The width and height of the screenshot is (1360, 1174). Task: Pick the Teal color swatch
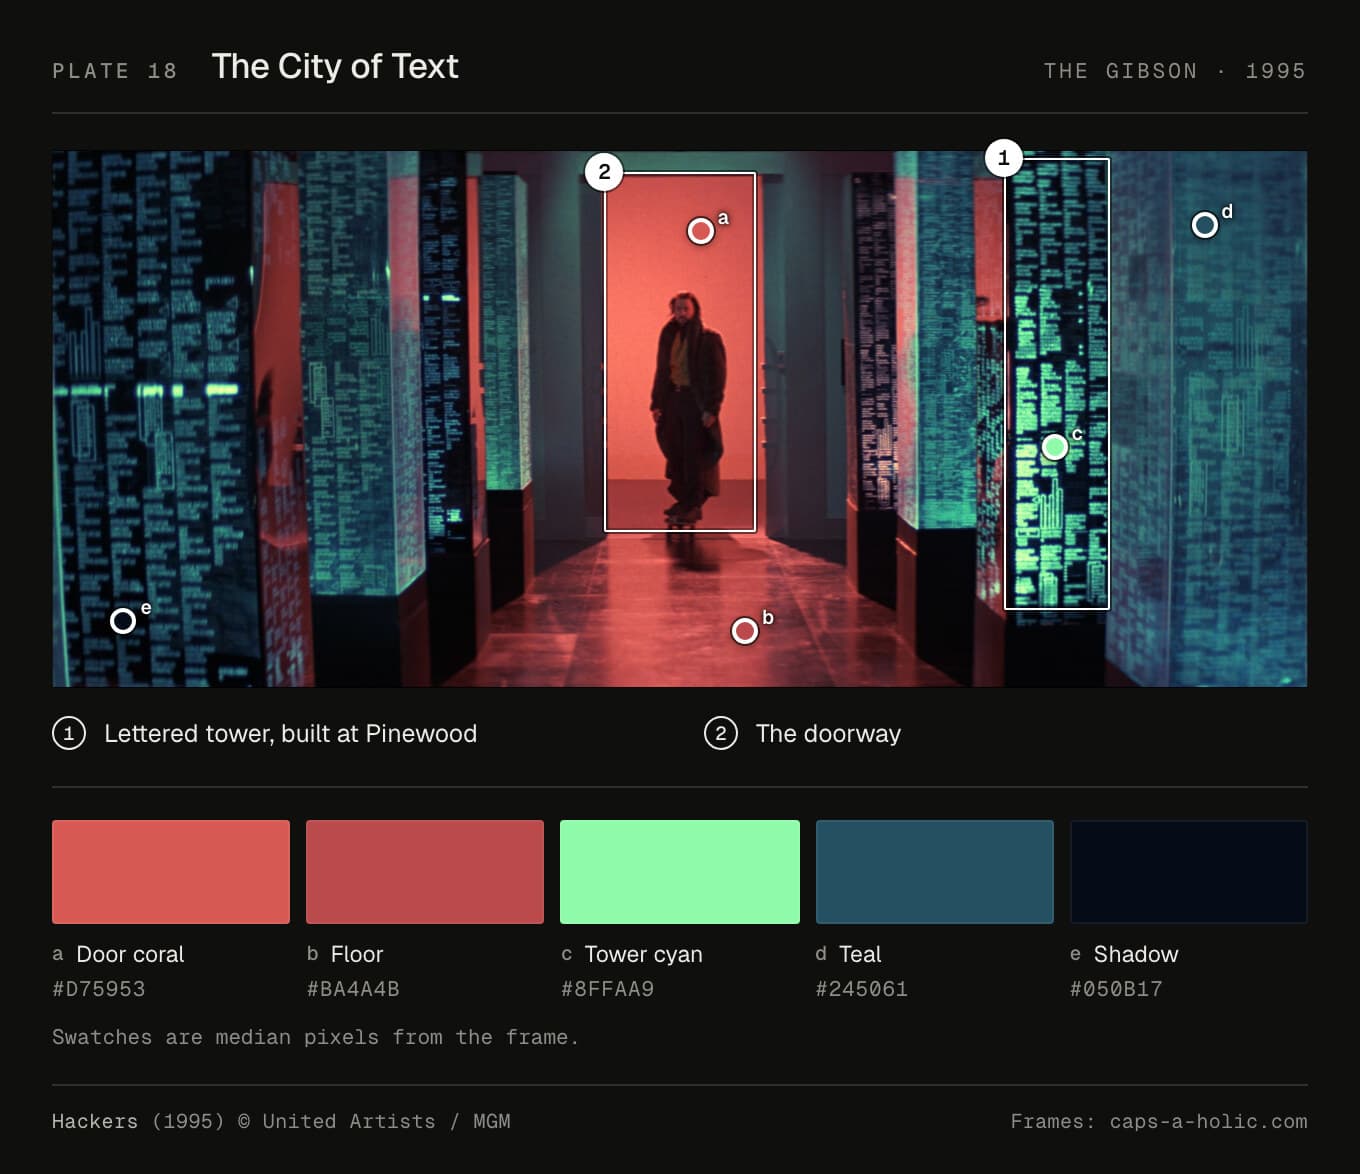935,872
